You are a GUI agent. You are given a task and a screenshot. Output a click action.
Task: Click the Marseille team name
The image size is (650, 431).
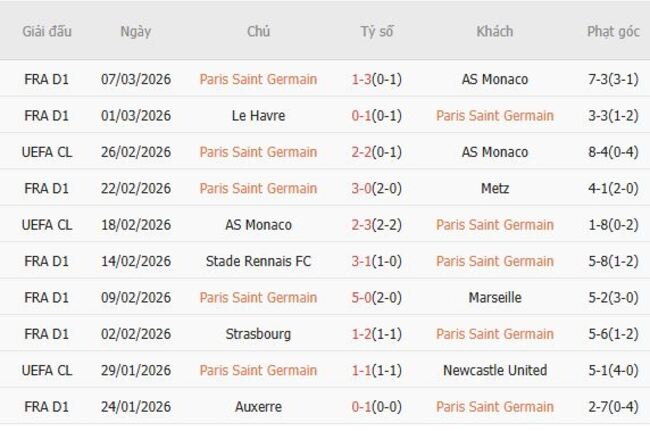[x=495, y=297]
